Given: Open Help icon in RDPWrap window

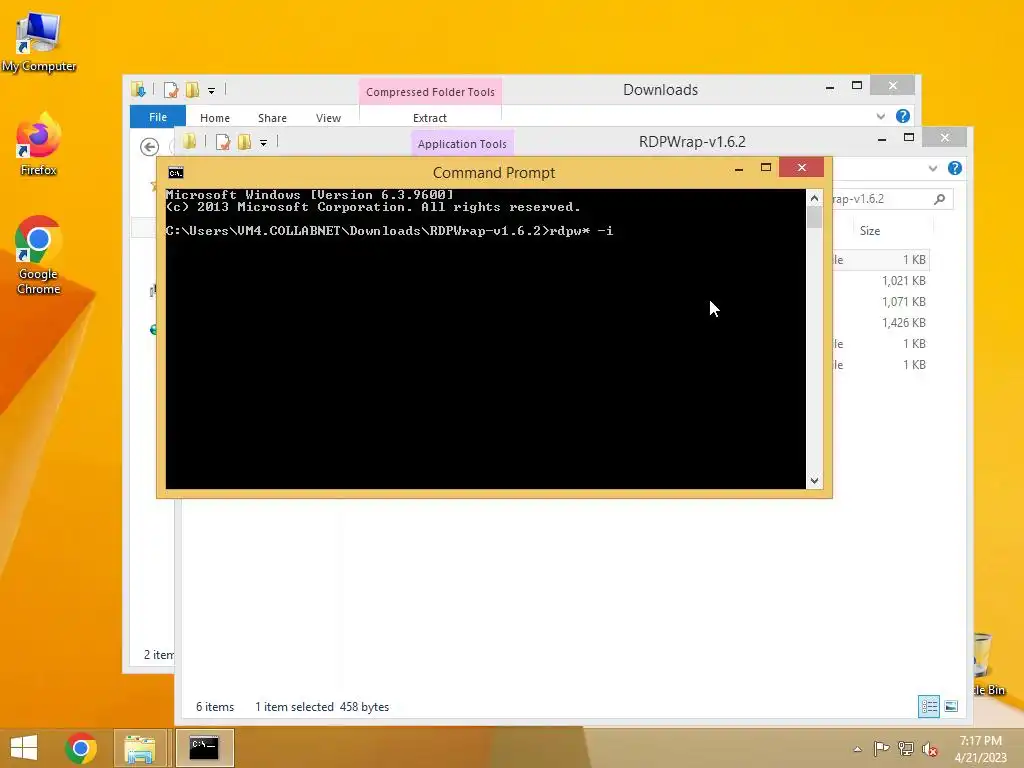Looking at the screenshot, I should click(955, 168).
